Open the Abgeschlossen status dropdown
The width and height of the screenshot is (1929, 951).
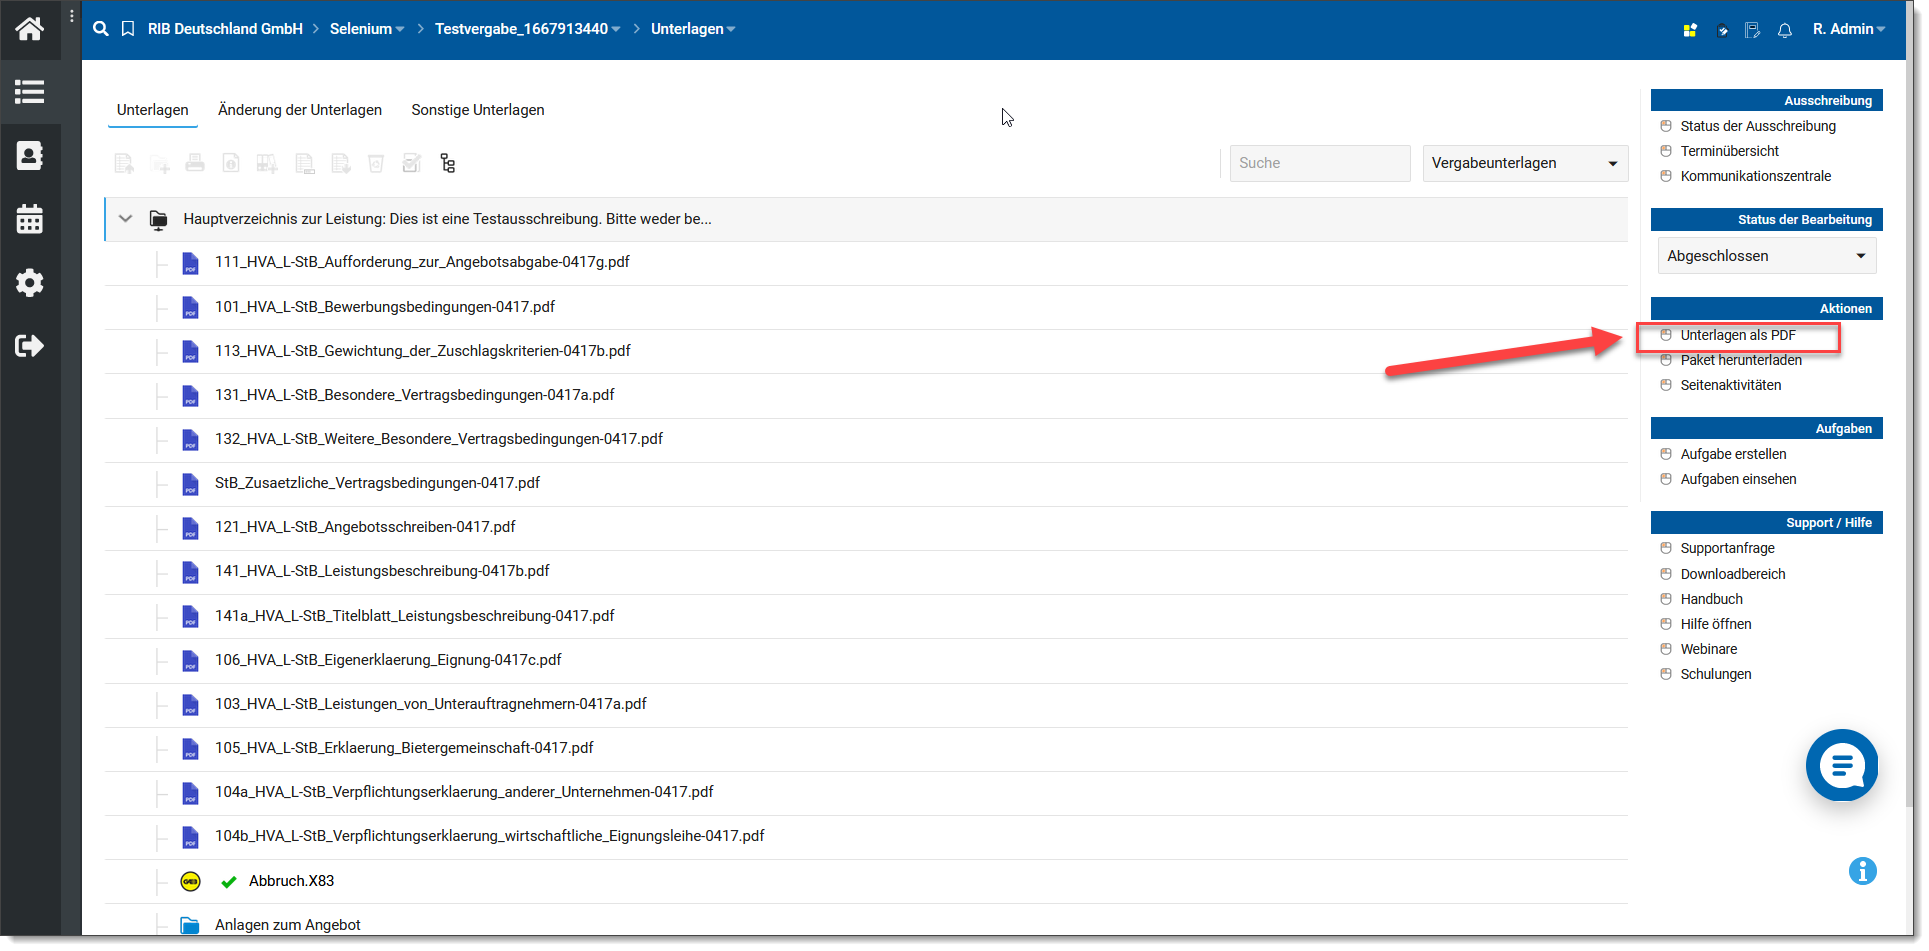tap(1767, 256)
